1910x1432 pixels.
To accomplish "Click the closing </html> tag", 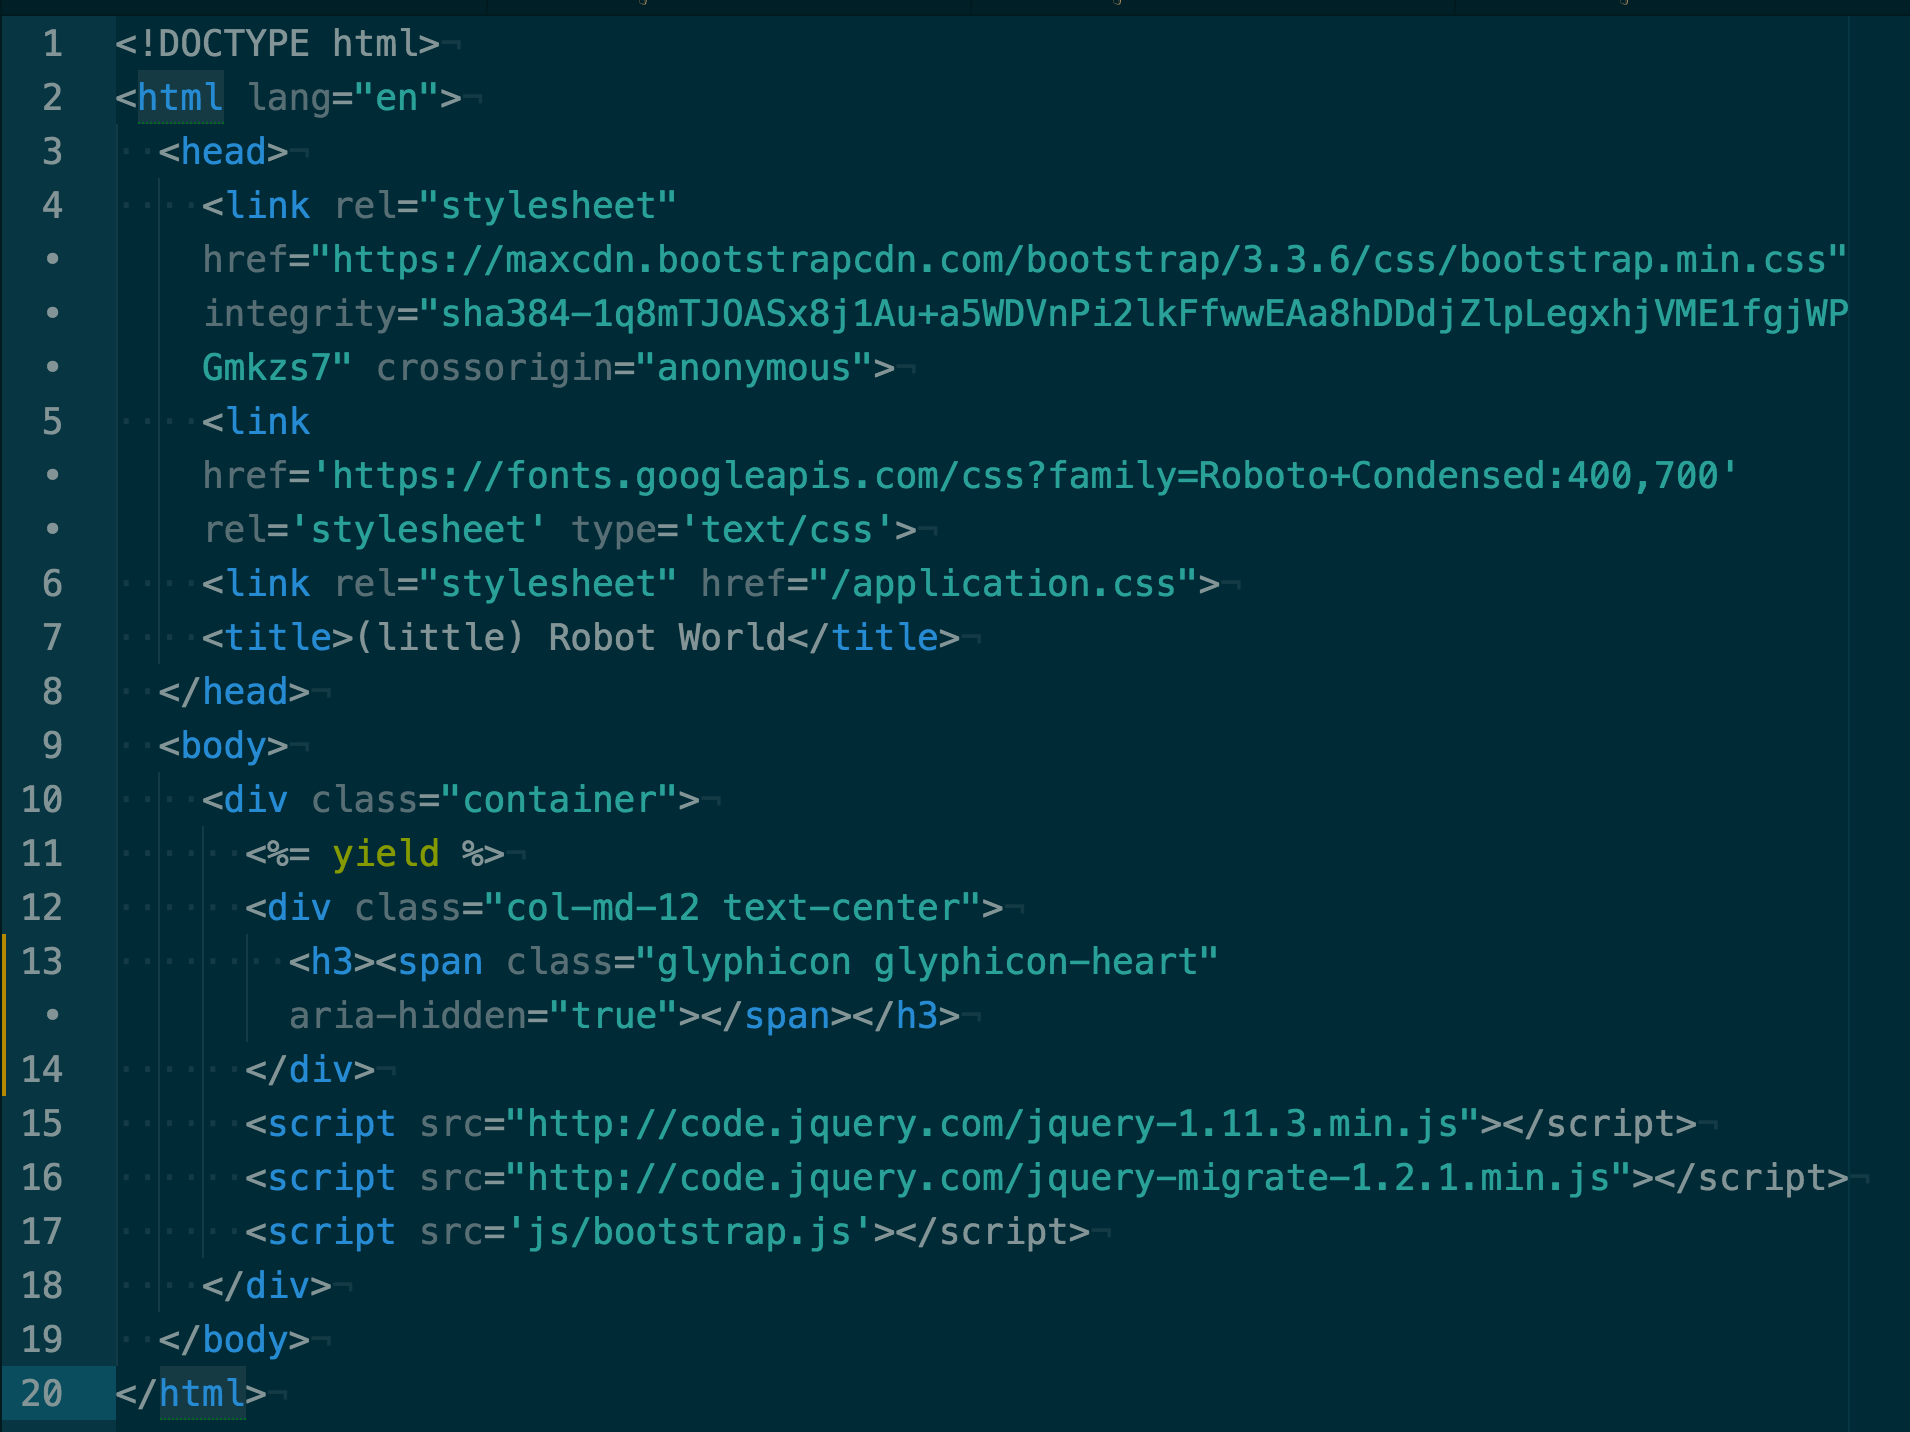I will 191,1394.
